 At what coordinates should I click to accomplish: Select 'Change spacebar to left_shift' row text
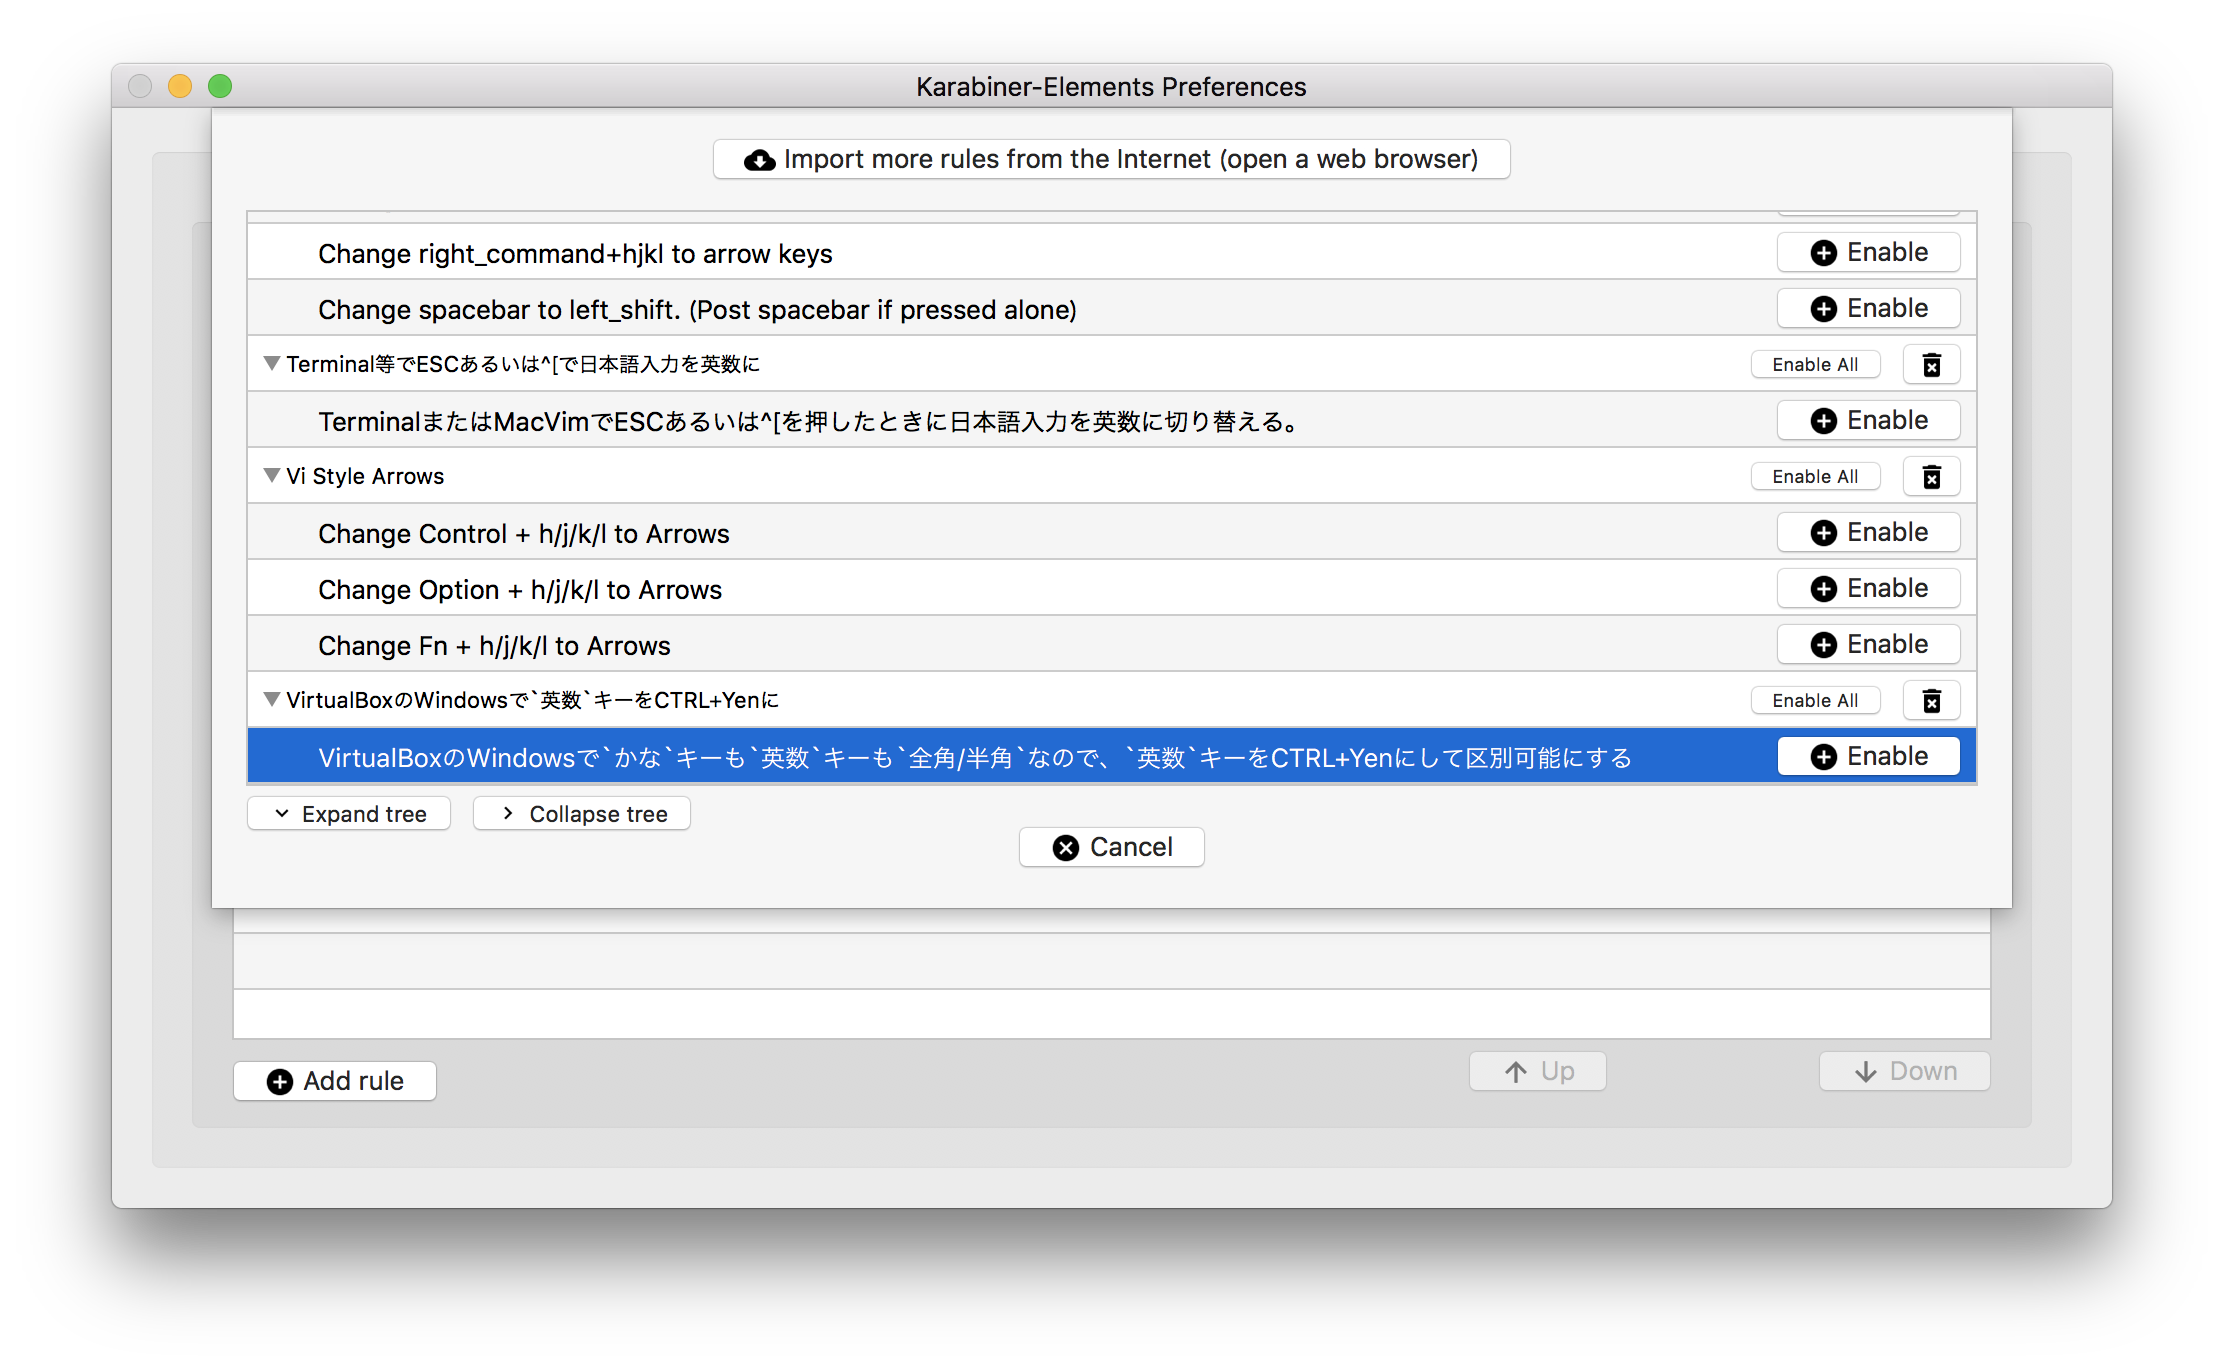(697, 310)
